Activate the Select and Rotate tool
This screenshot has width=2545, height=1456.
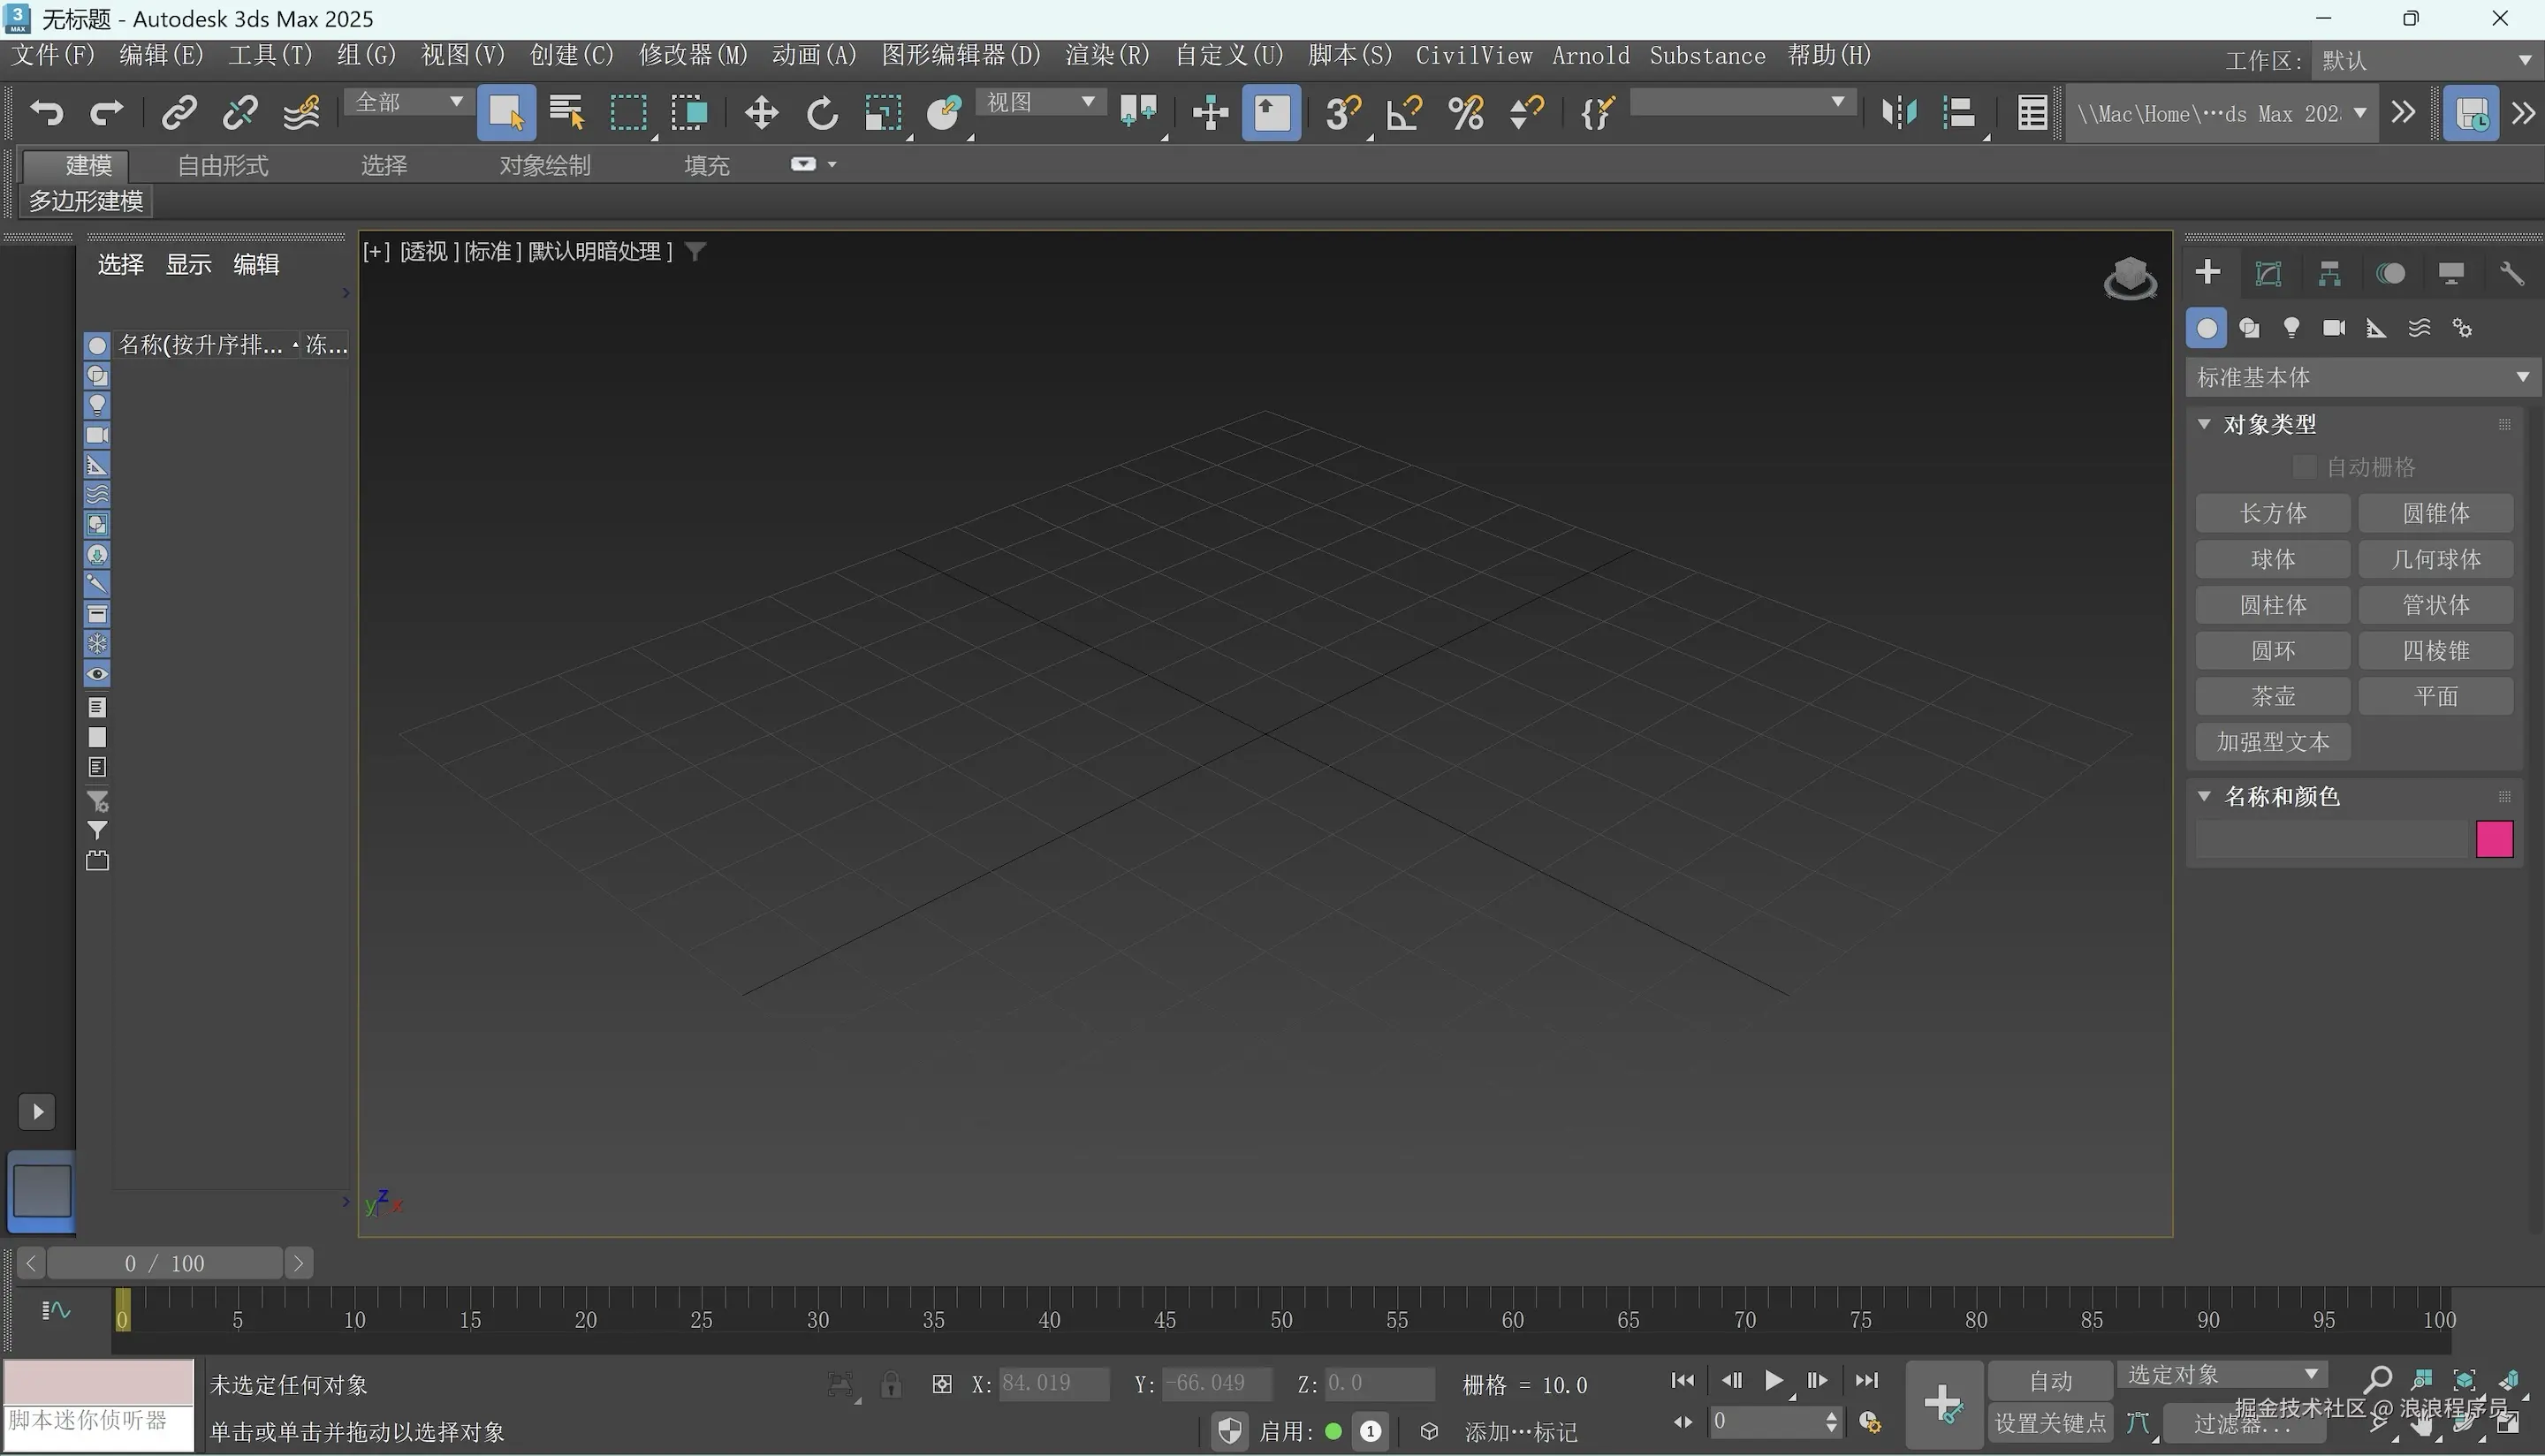coord(821,113)
